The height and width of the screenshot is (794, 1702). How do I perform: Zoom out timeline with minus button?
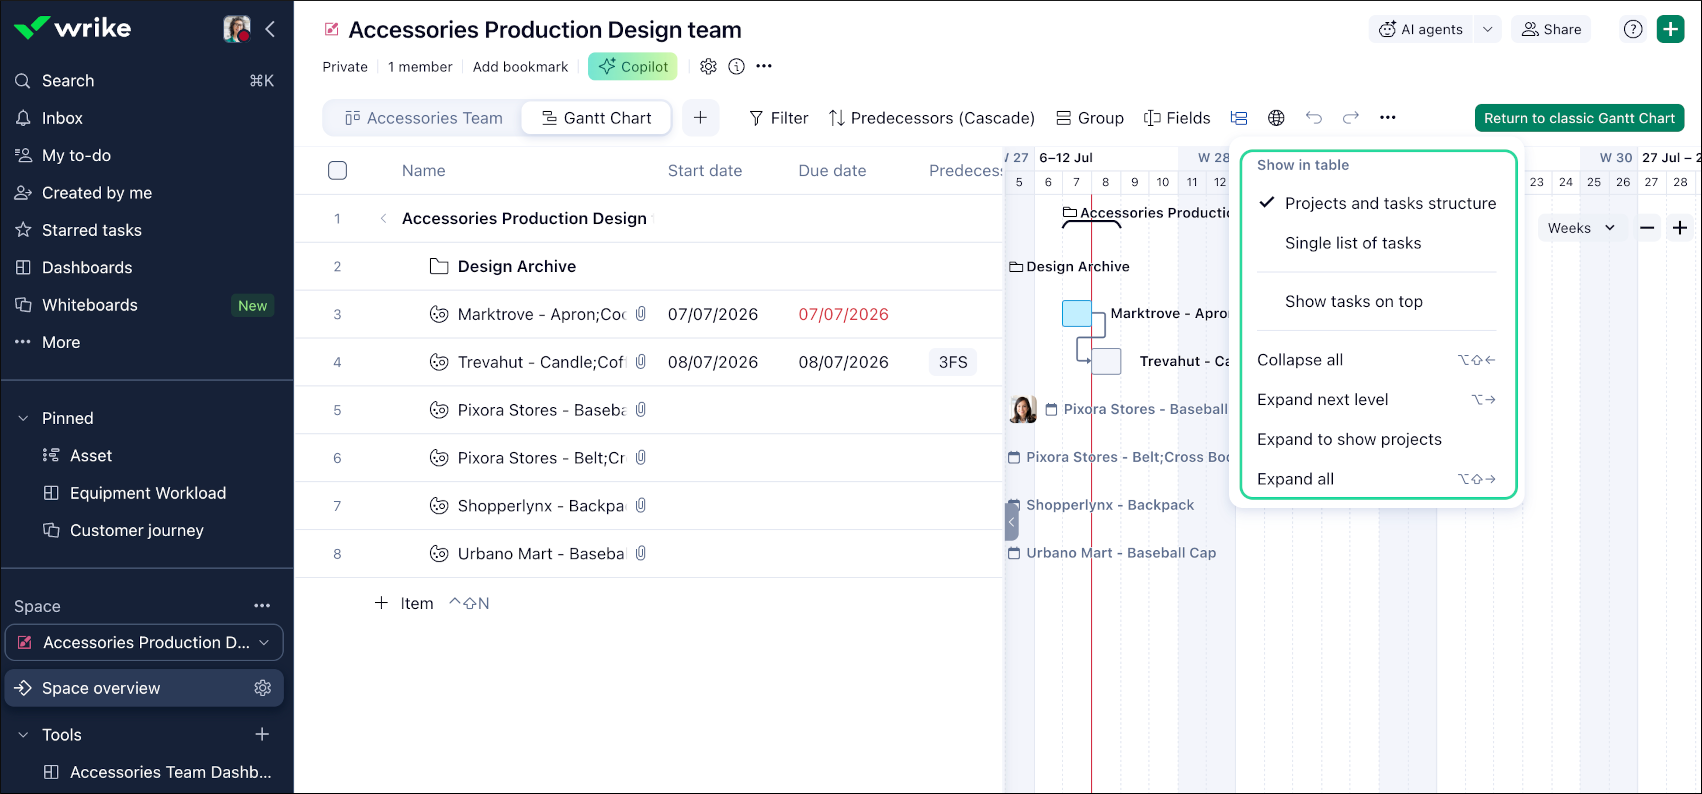(x=1647, y=228)
